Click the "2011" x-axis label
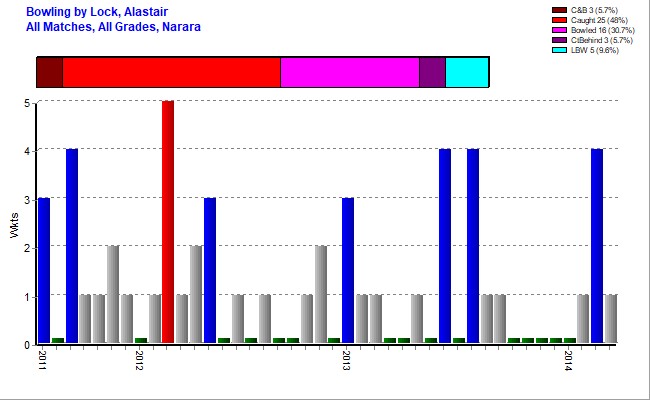Viewport: 650px width, 400px height. [x=42, y=360]
